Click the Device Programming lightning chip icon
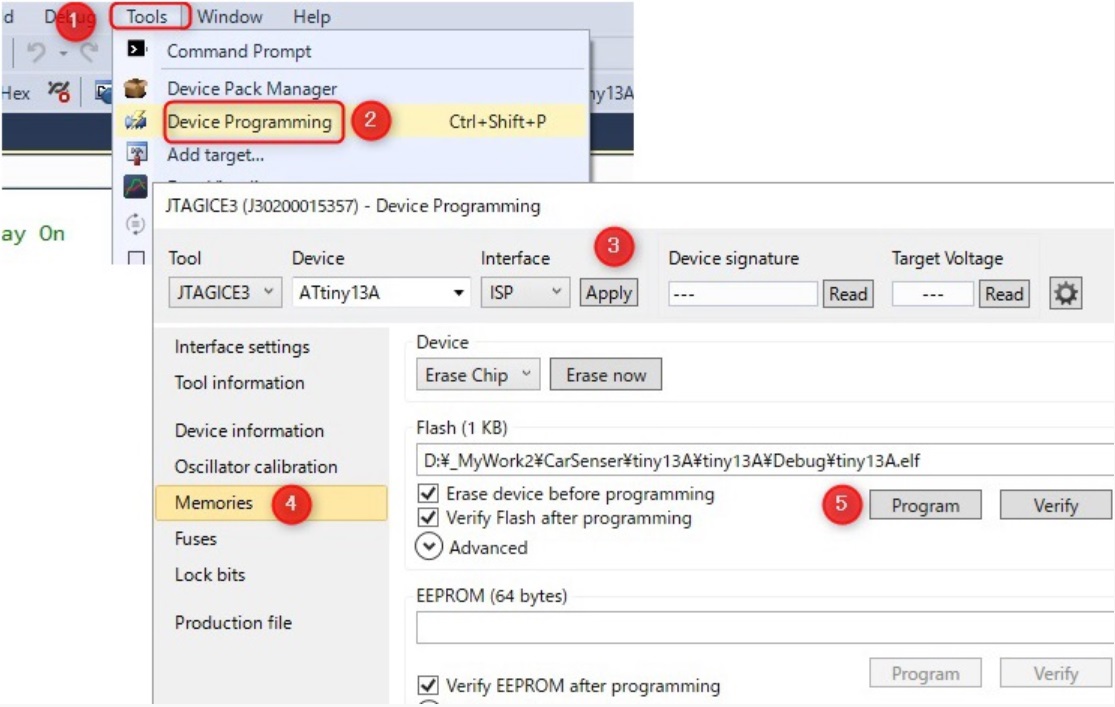 tap(136, 122)
